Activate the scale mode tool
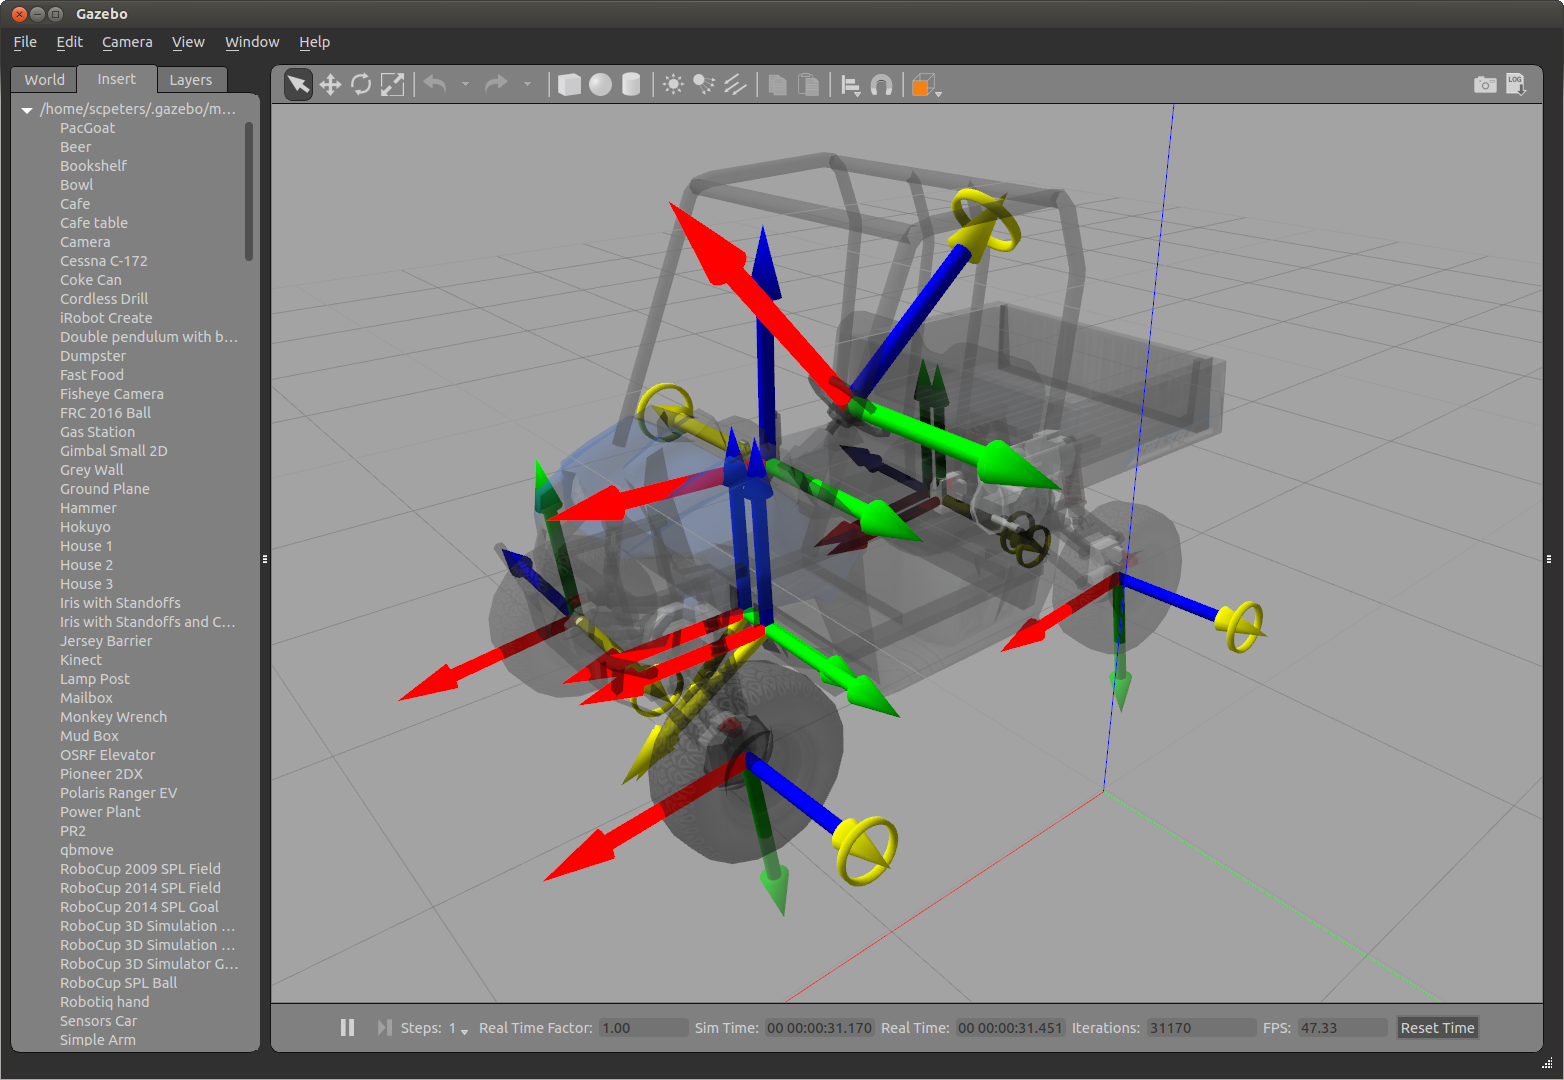The height and width of the screenshot is (1080, 1564). coord(393,85)
